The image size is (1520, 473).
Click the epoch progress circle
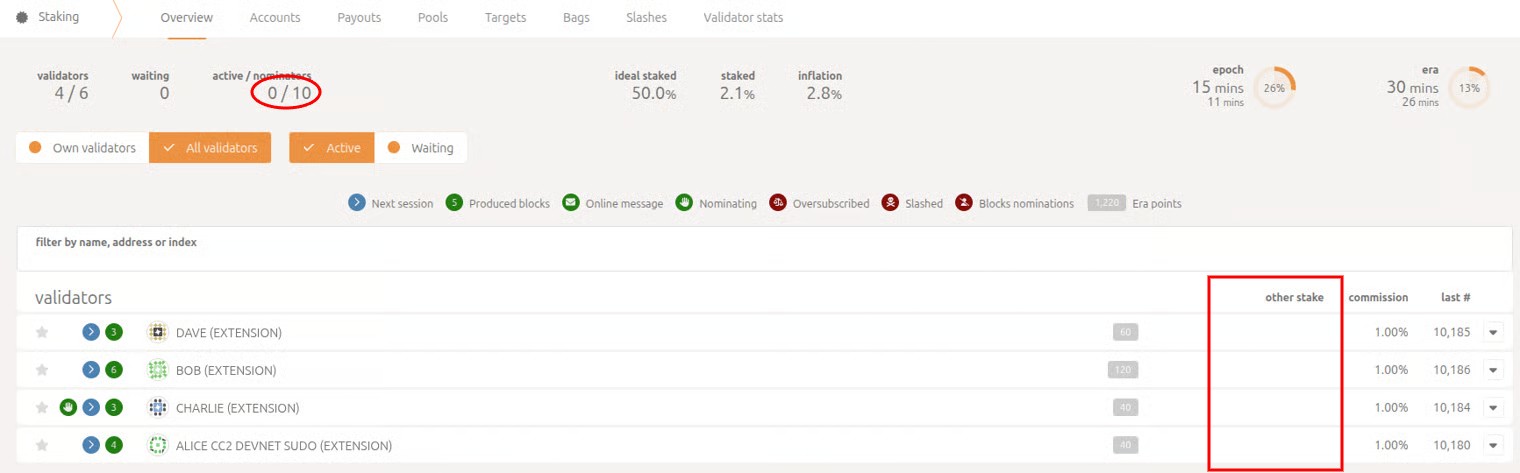click(x=1274, y=87)
